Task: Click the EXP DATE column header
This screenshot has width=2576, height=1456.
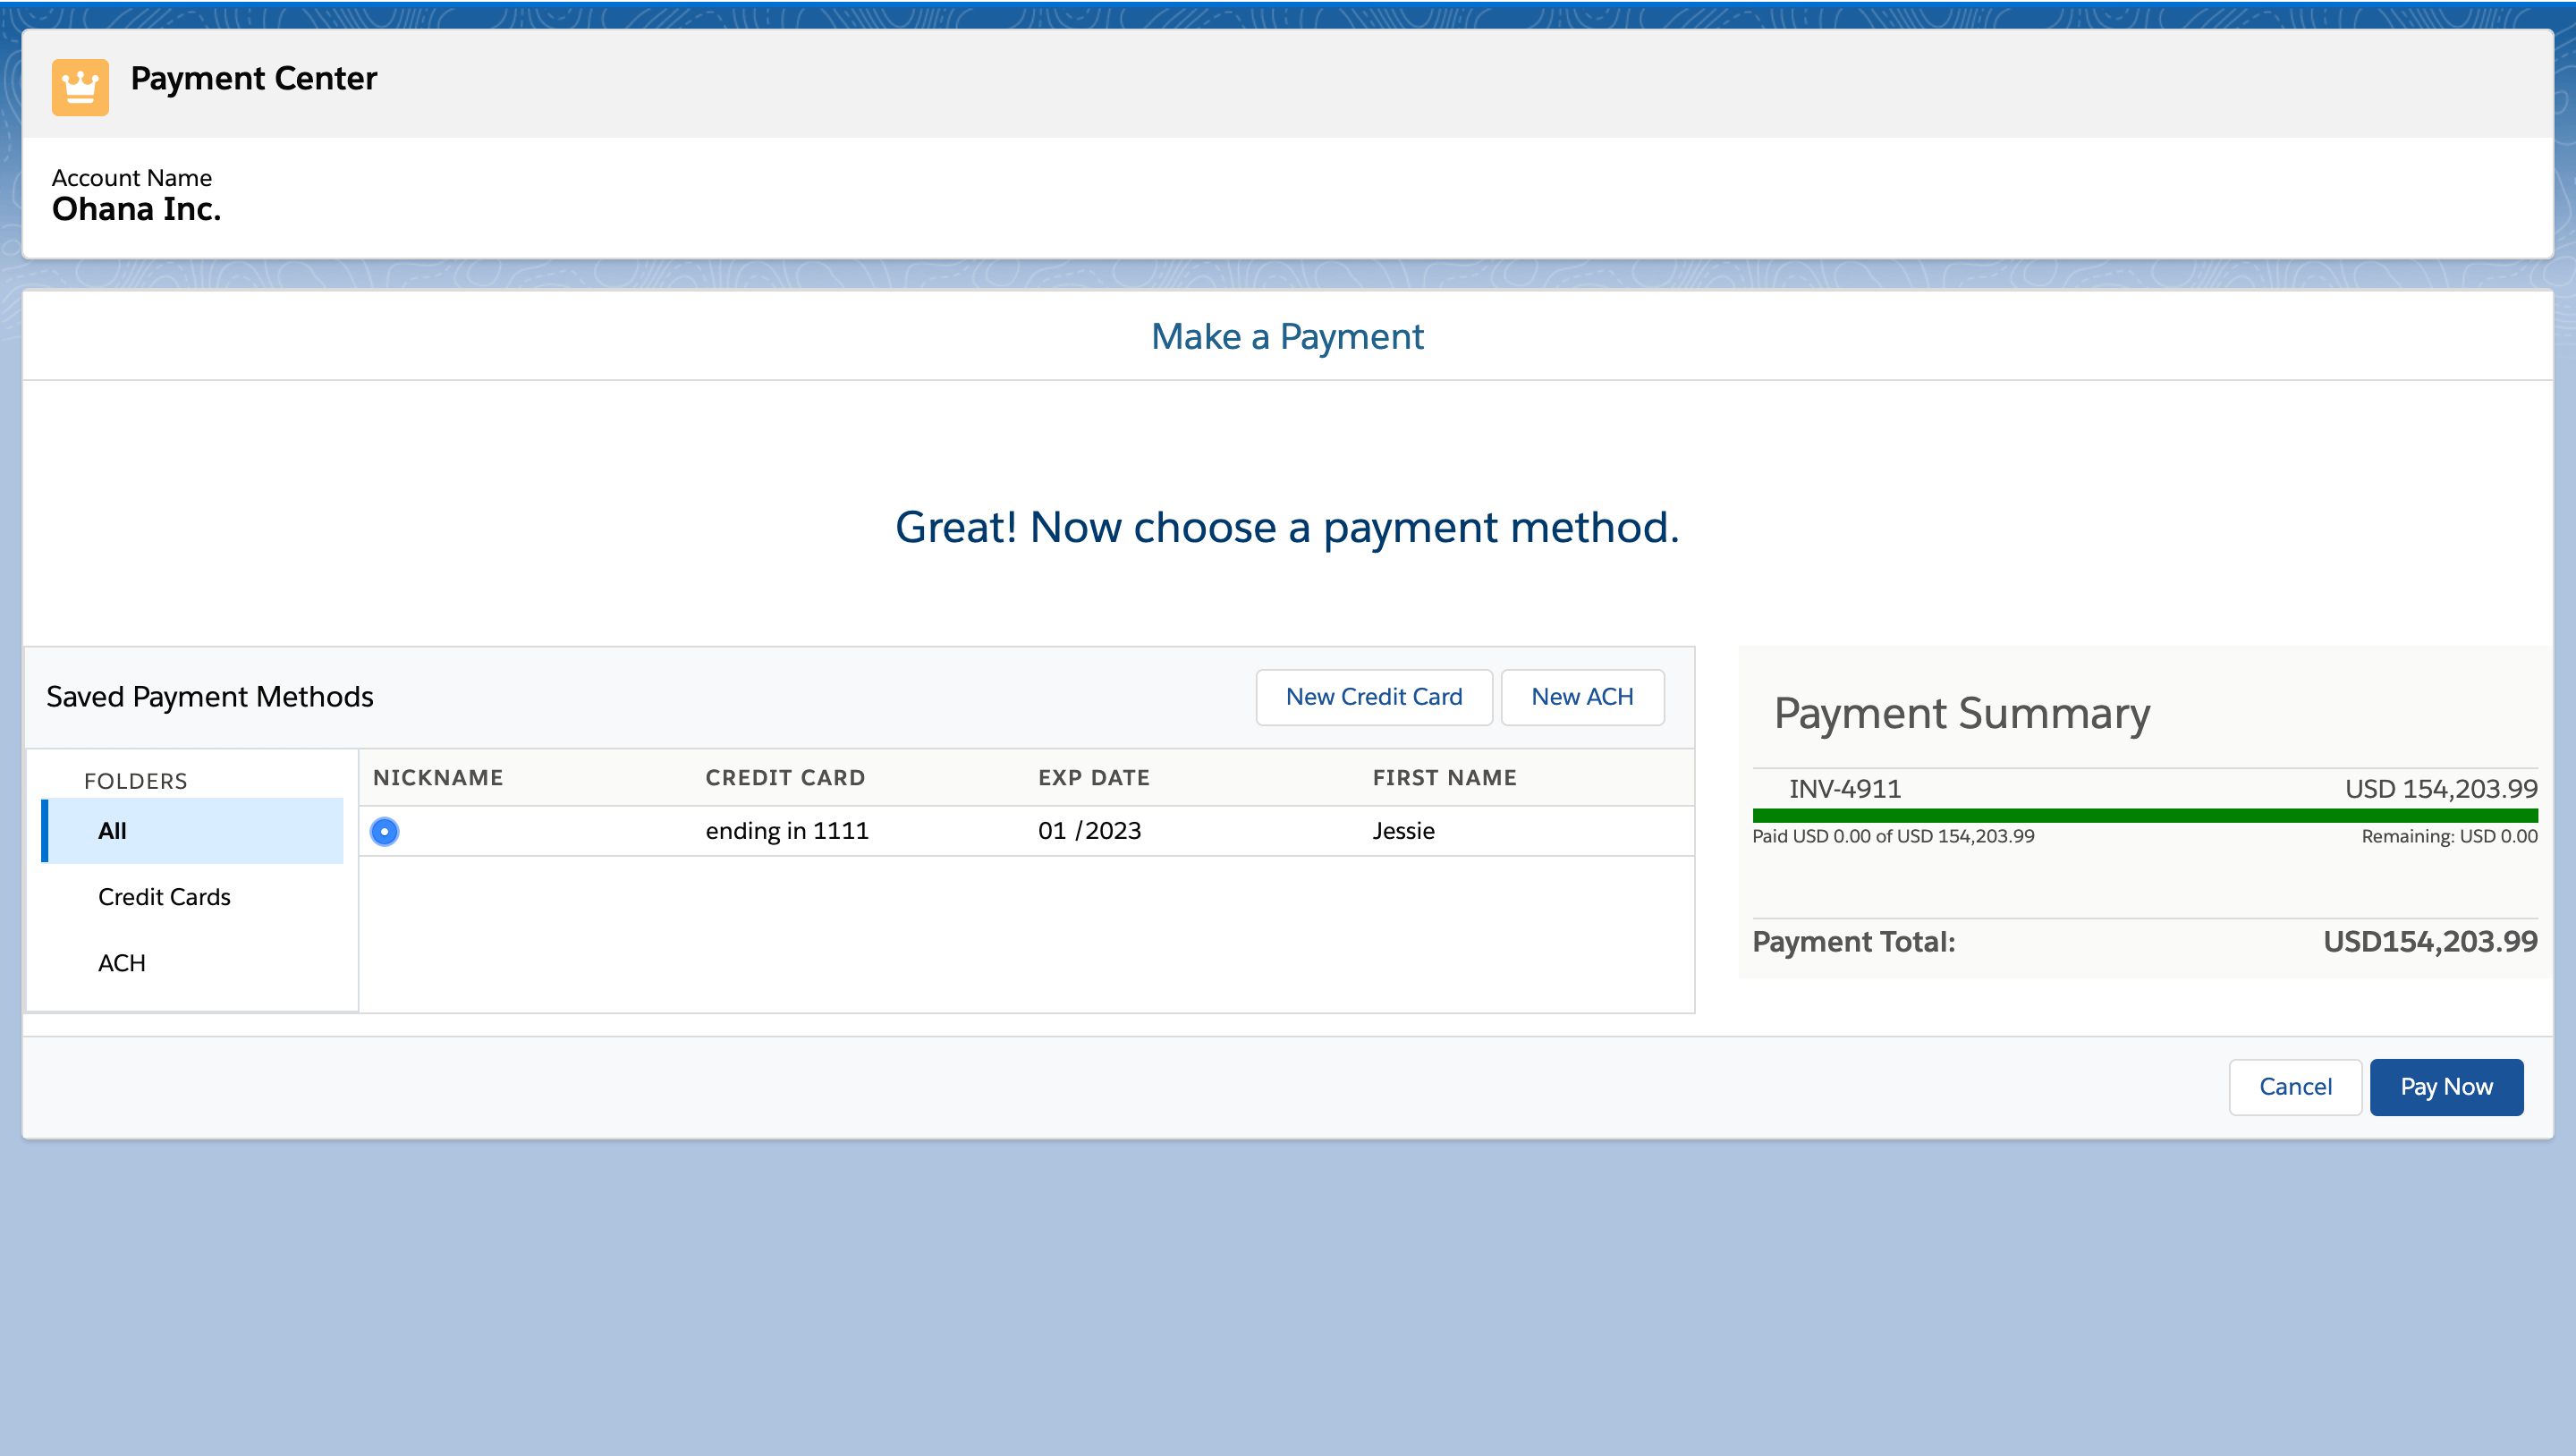Action: [x=1094, y=778]
